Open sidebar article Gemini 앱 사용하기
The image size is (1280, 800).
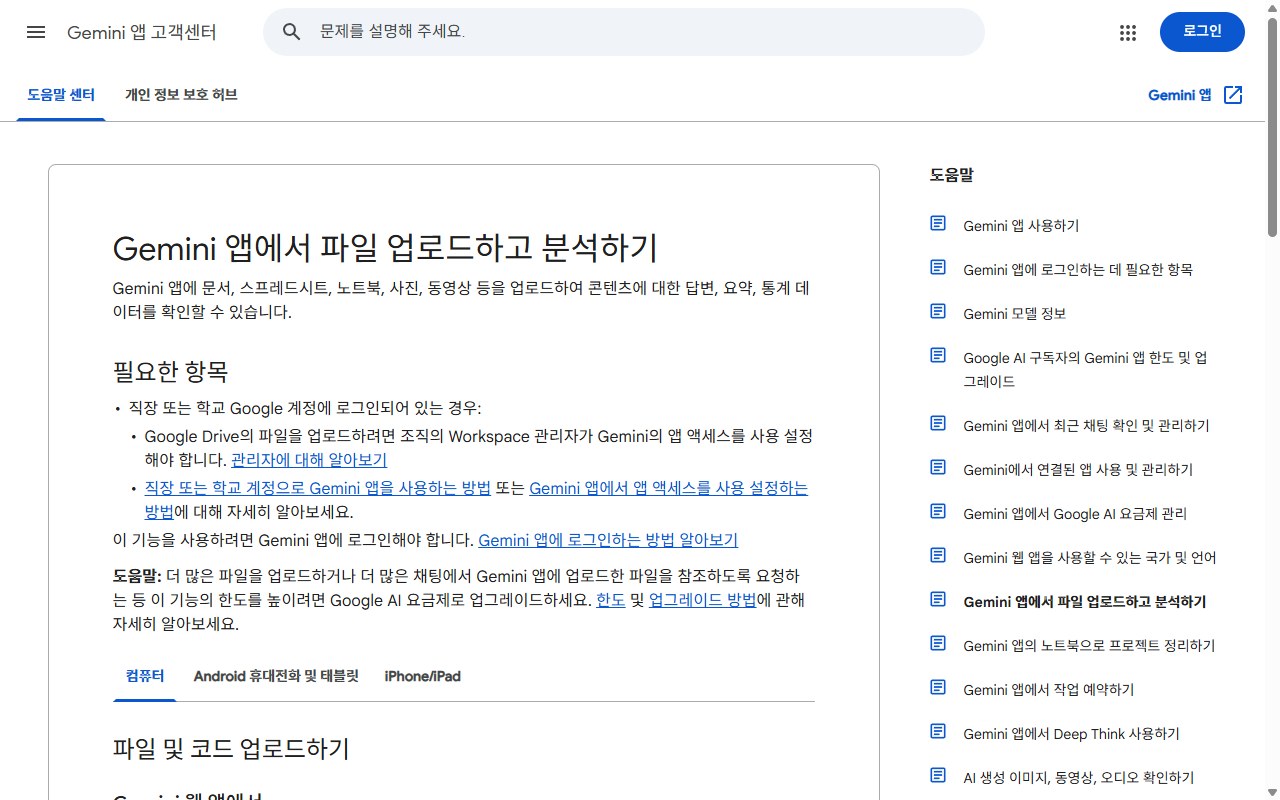click(1021, 225)
